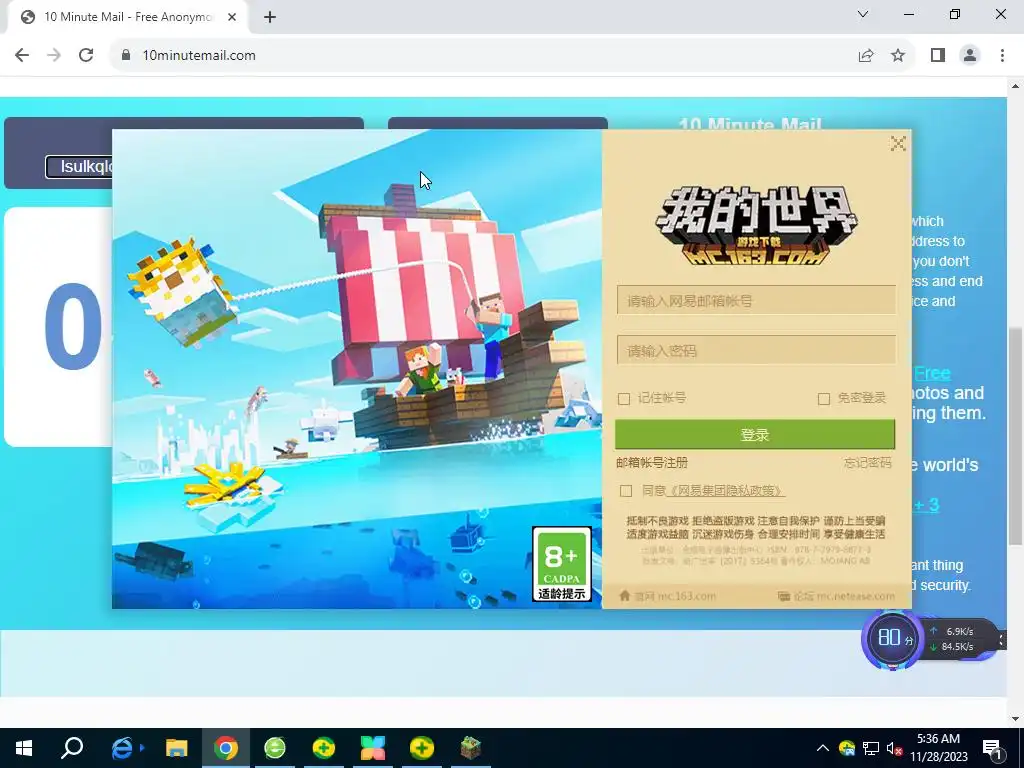The width and height of the screenshot is (1024, 768).
Task: Click the 80分 performance score widget
Action: click(x=893, y=638)
